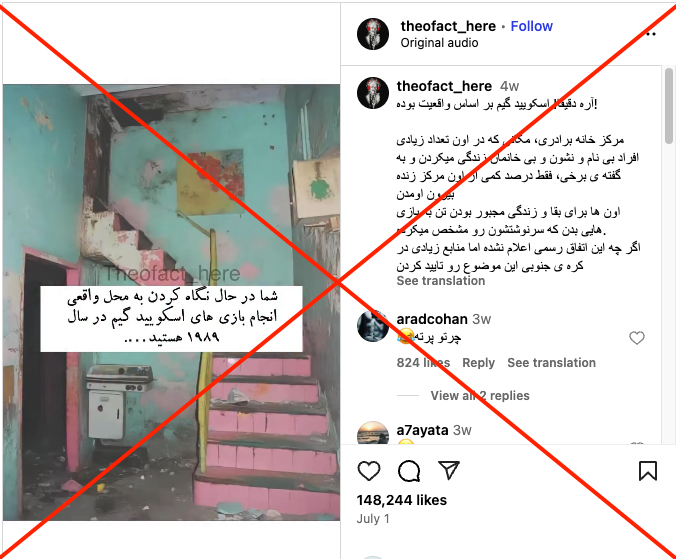Screen dimensions: 676x559
Task: Reply to aradcohan's comment
Action: (x=479, y=363)
